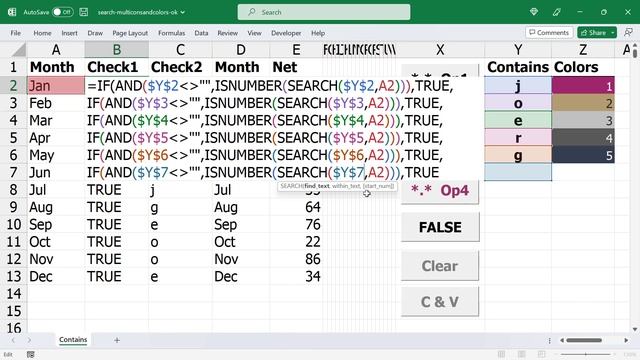Click the Save icon in title bar
This screenshot has width=640, height=360.
click(84, 12)
